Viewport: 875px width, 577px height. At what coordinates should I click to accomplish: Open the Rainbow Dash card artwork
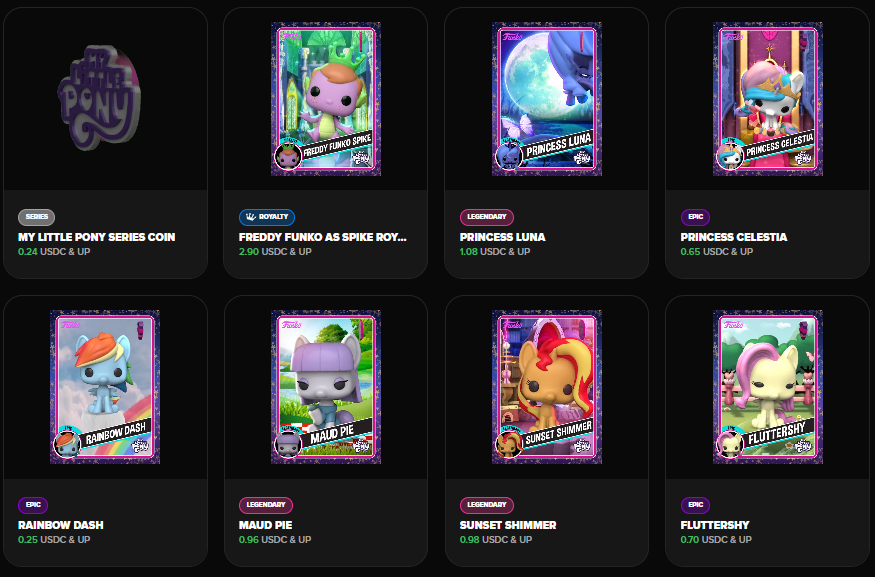(x=105, y=387)
